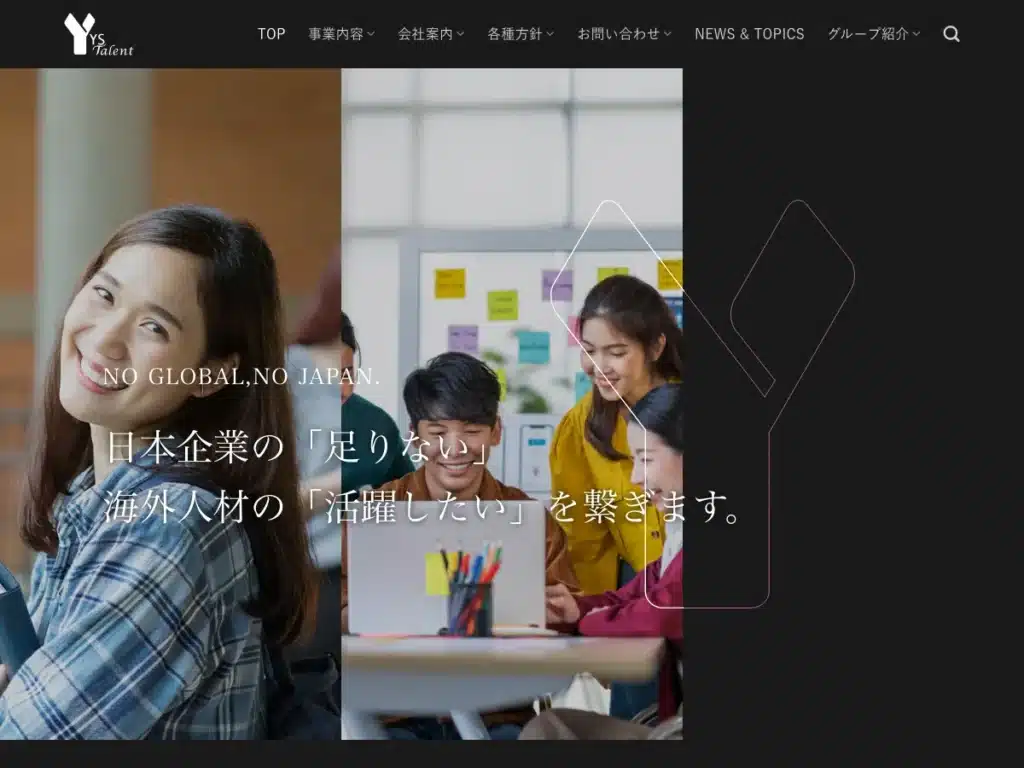Screen dimensions: 1024x768
Task: Expand the chevron beside お問い合わせ
Action: pos(667,34)
